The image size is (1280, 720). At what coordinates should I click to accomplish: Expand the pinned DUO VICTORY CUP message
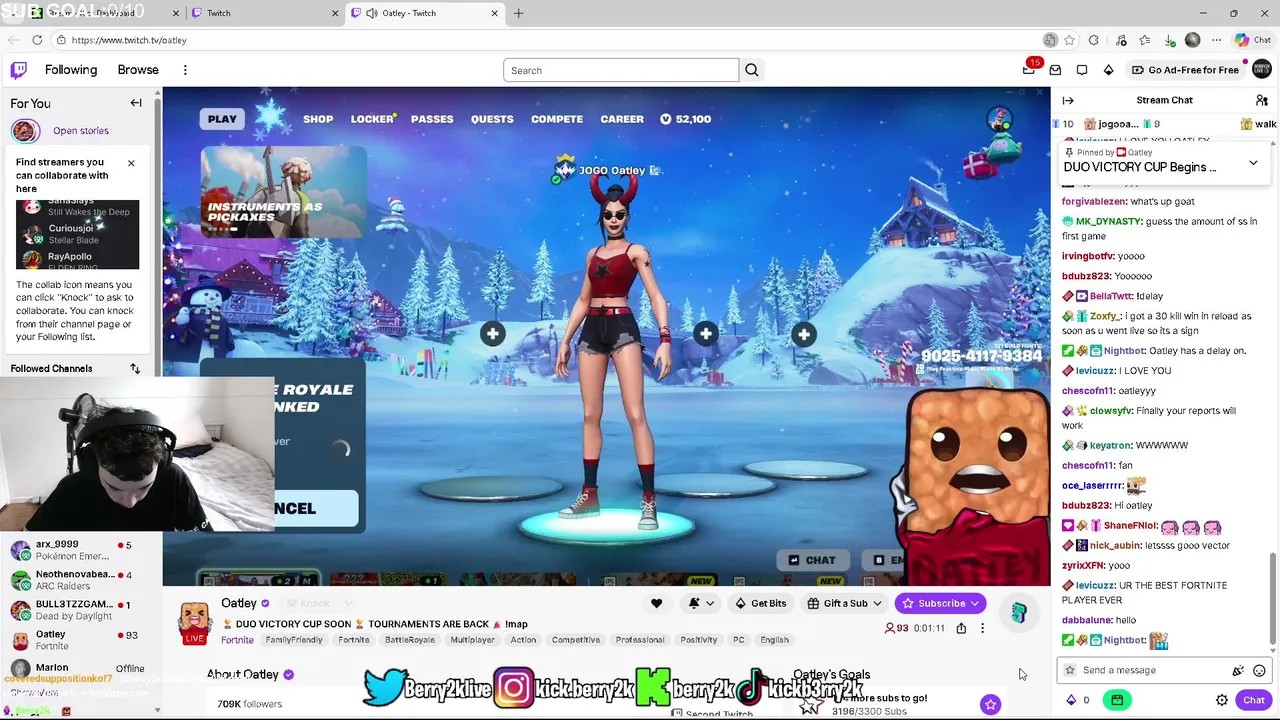[1253, 163]
